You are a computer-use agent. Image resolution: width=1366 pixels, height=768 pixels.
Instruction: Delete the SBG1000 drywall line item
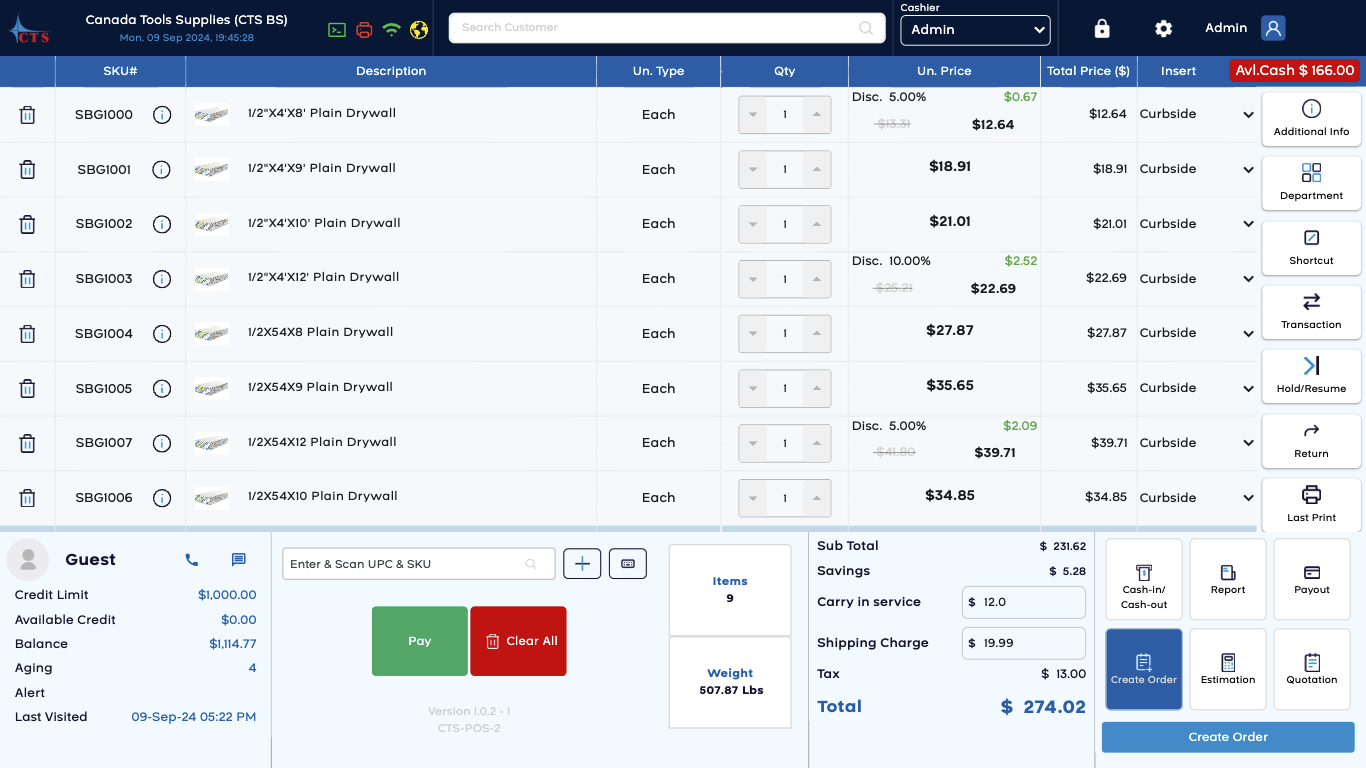click(27, 114)
